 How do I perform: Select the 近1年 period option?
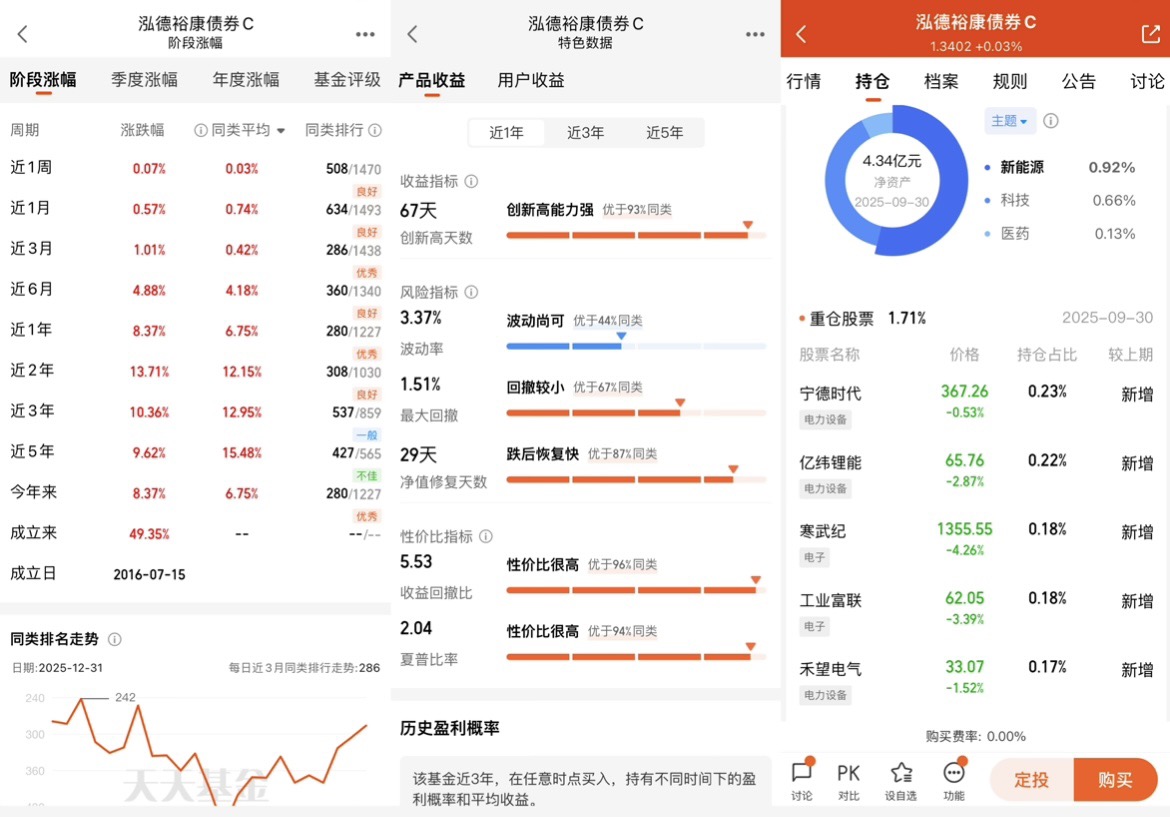point(507,133)
